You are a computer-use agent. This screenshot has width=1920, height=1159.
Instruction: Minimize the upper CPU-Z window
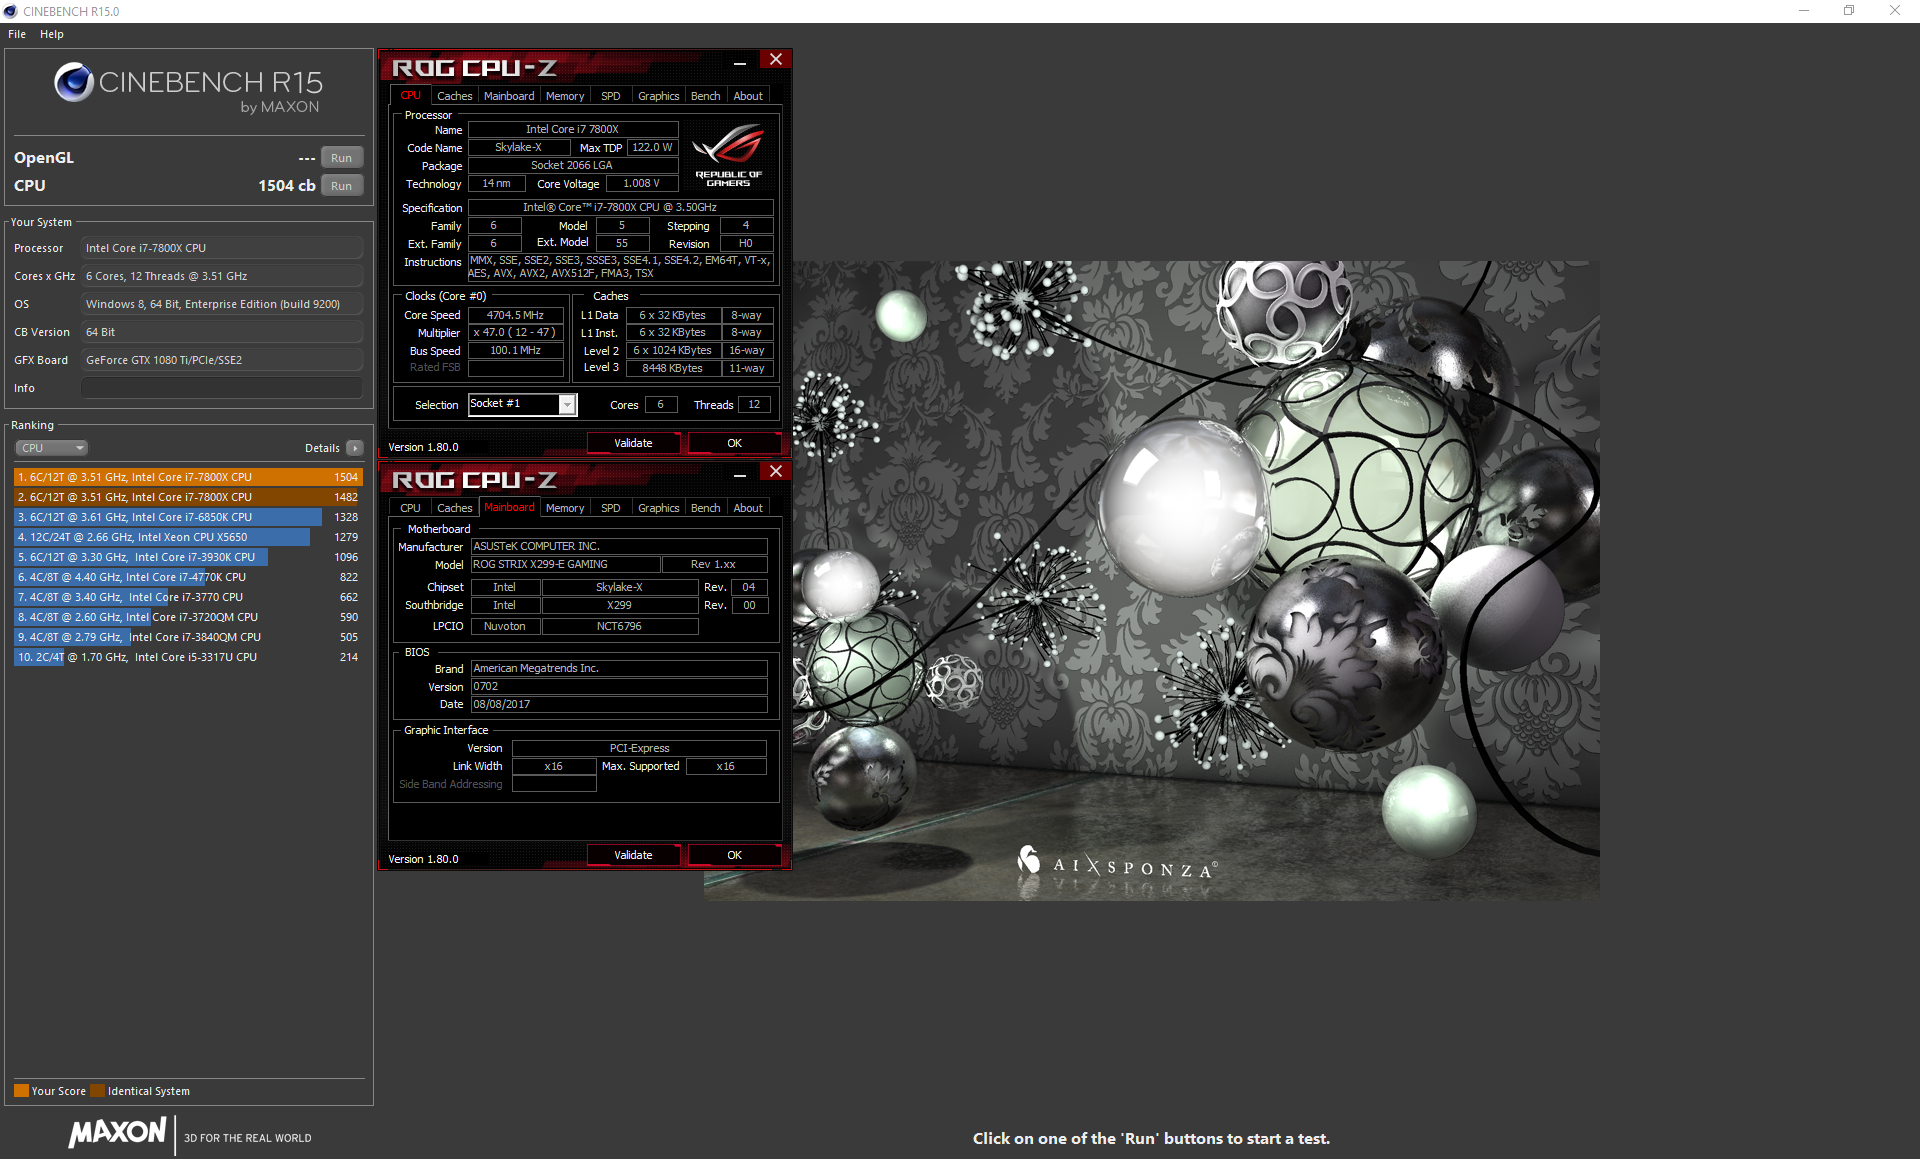740,62
